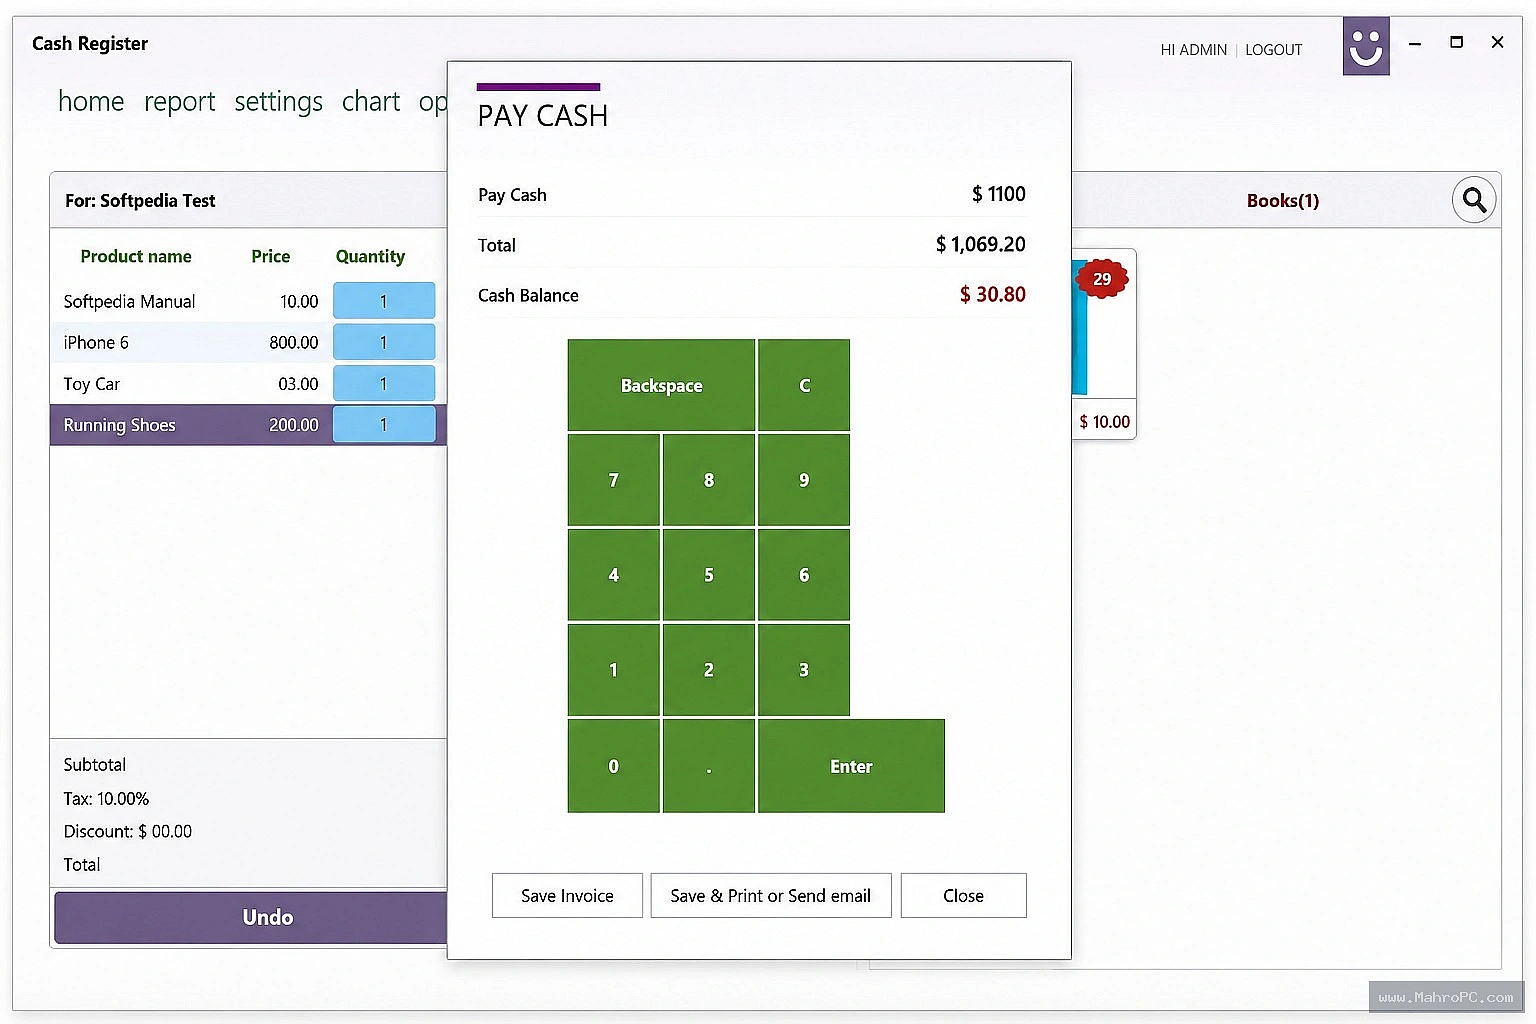The height and width of the screenshot is (1024, 1536).
Task: Tap keypad digit 5
Action: (x=709, y=575)
